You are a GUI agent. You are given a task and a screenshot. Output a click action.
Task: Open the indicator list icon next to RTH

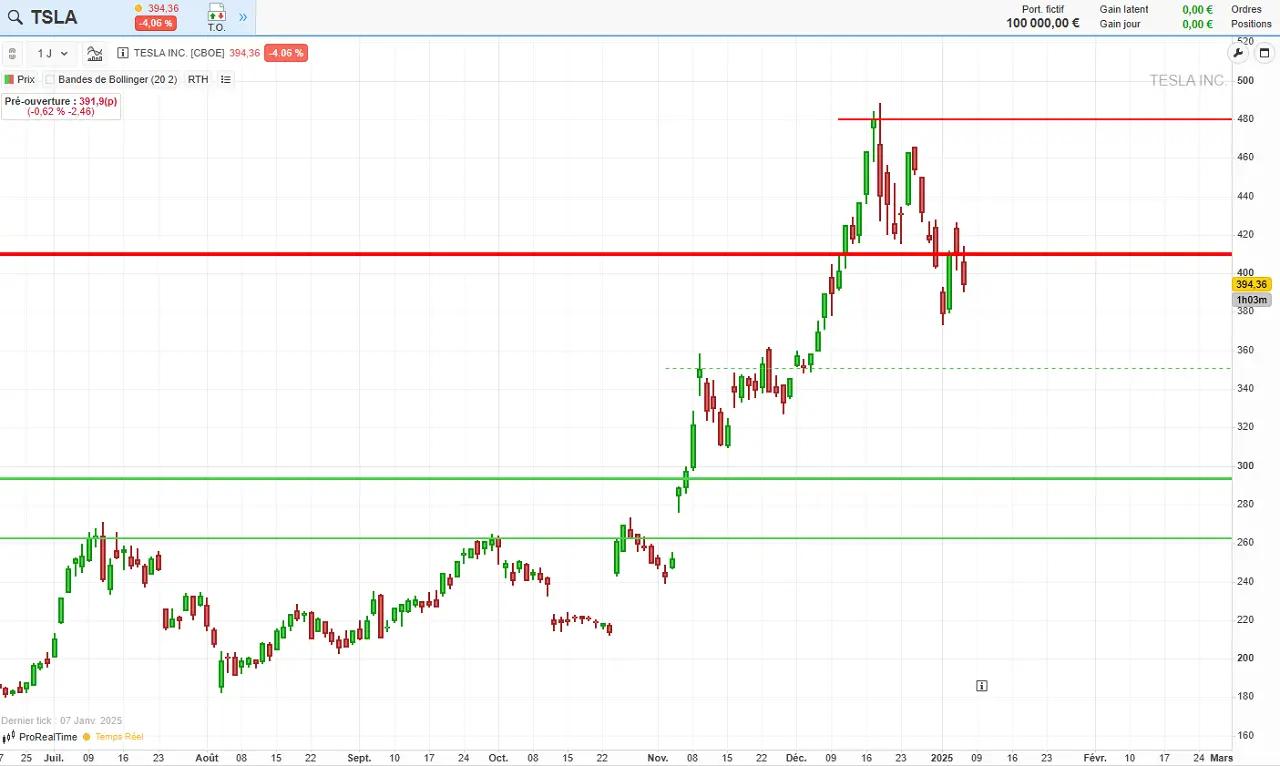[x=225, y=79]
